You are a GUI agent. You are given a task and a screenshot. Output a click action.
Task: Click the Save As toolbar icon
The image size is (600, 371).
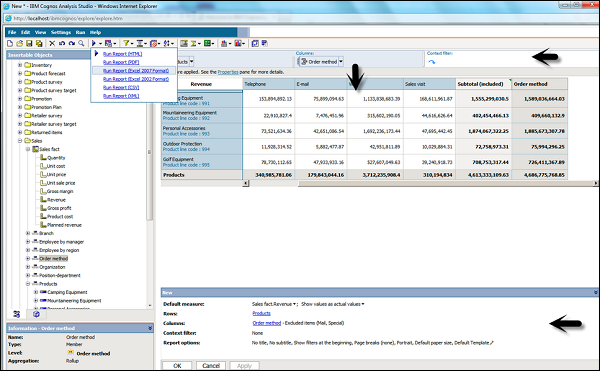pyautogui.click(x=39, y=44)
